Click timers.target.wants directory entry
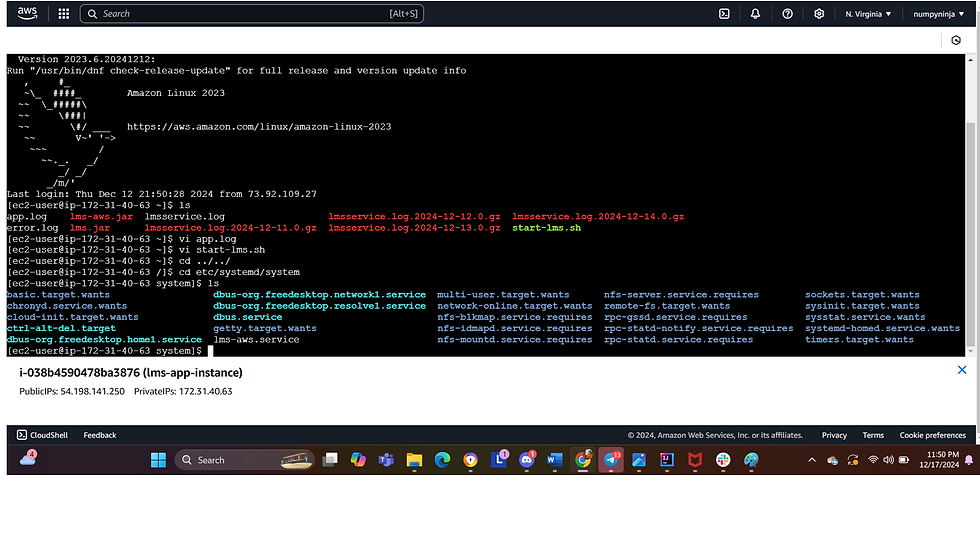This screenshot has width=980, height=551. [859, 339]
